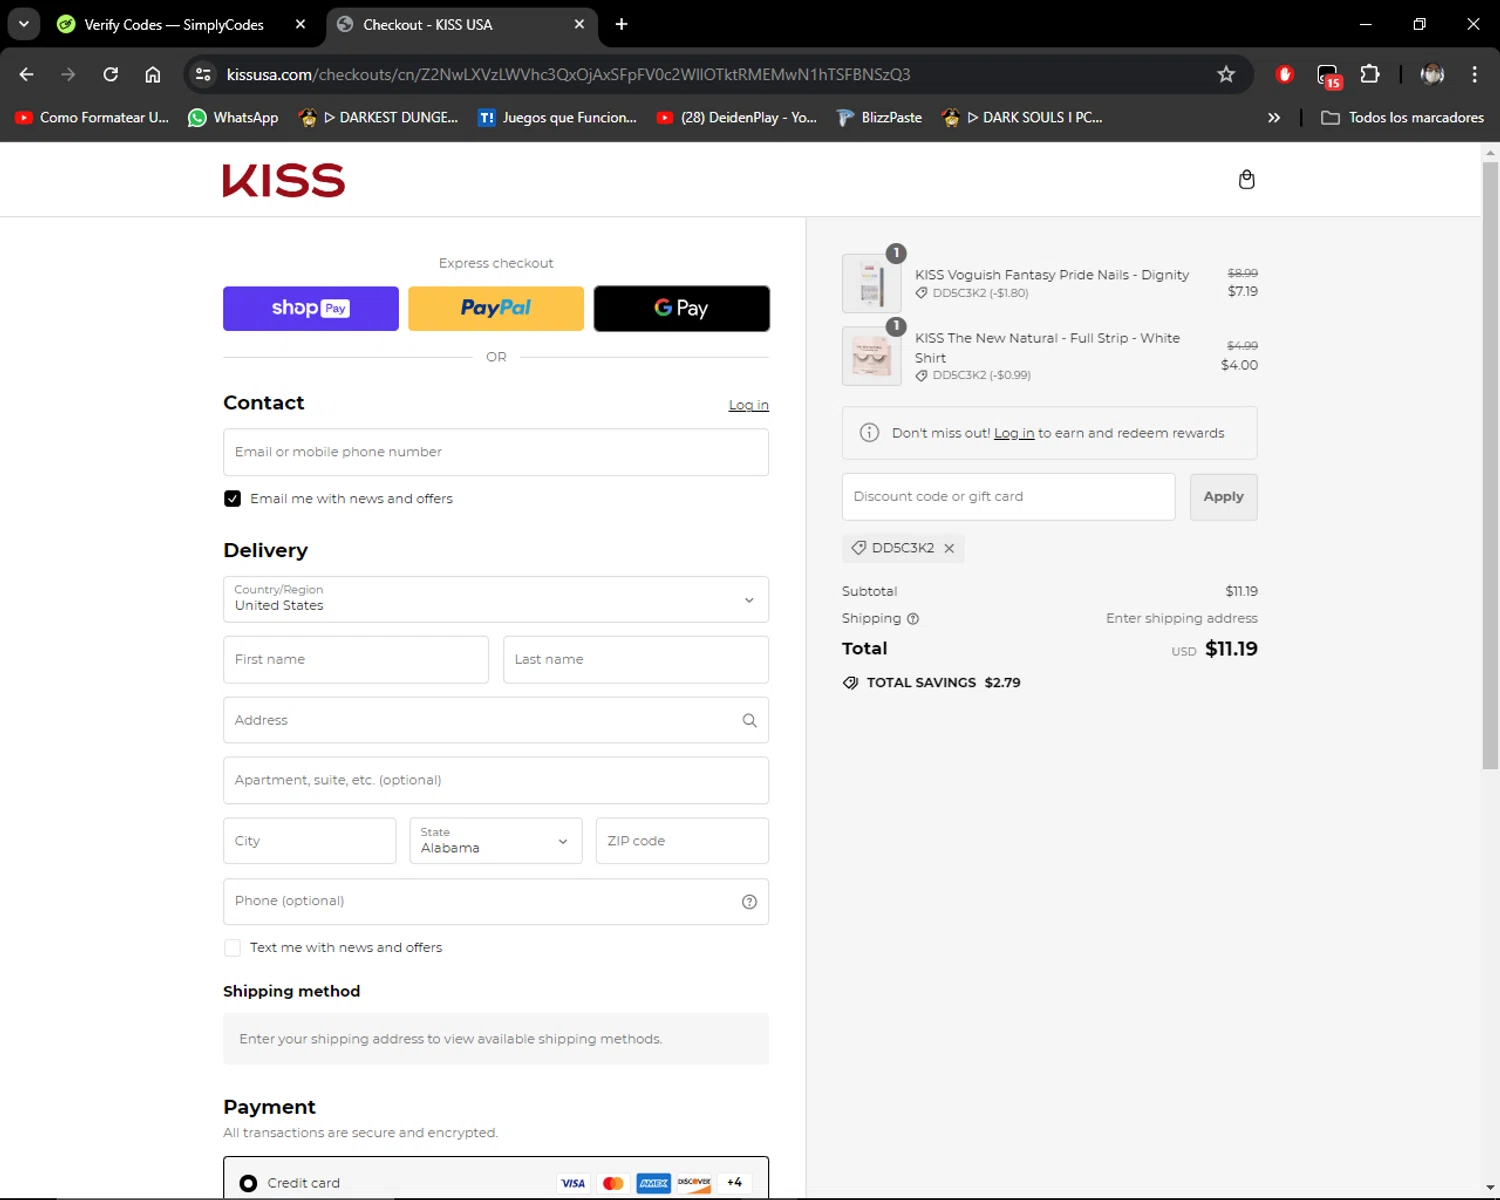
Task: Go back with the browser back arrow
Action: [27, 74]
